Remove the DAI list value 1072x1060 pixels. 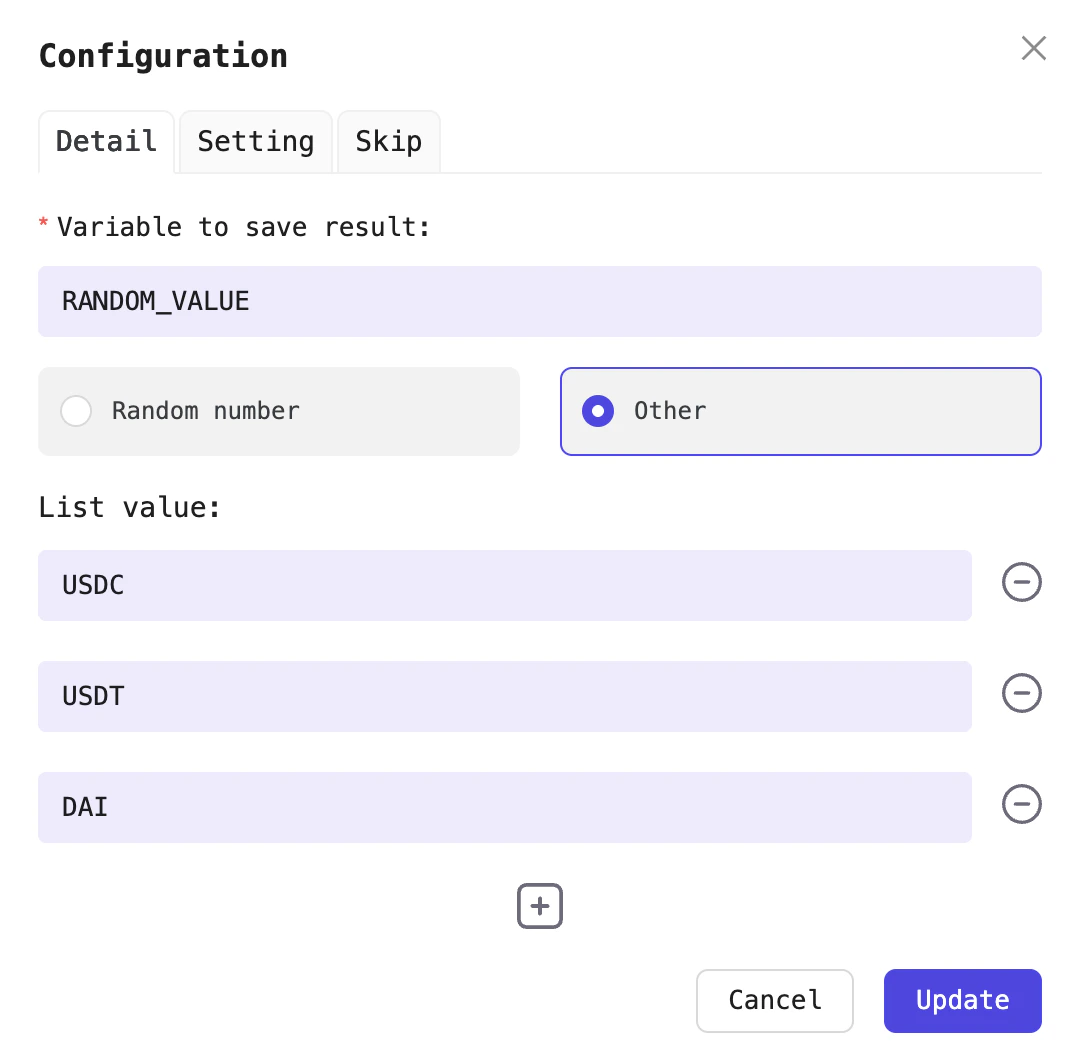pos(1021,804)
